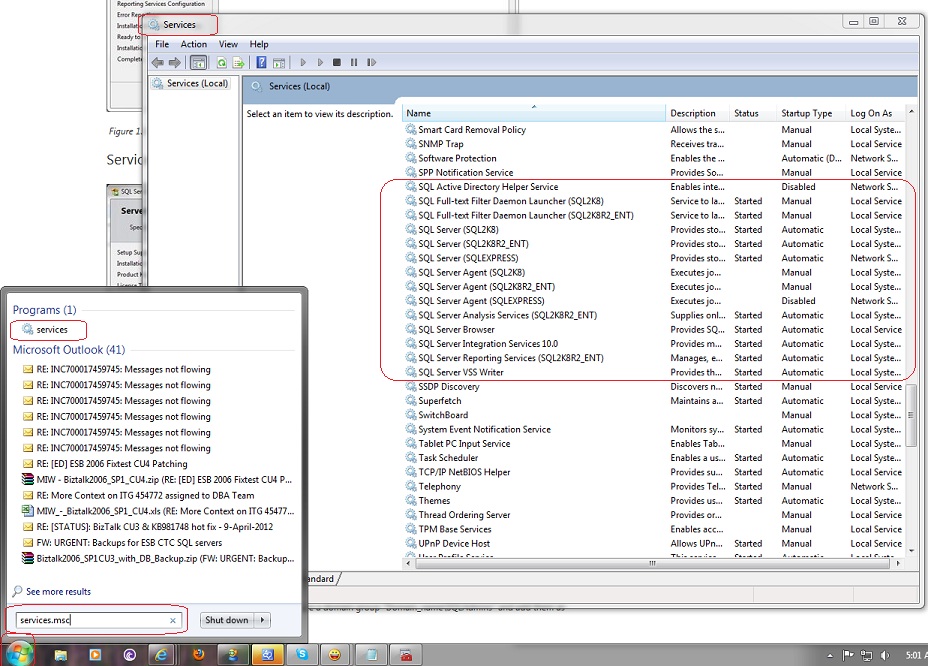Open the Help menu
The width and height of the screenshot is (928, 666).
[259, 44]
